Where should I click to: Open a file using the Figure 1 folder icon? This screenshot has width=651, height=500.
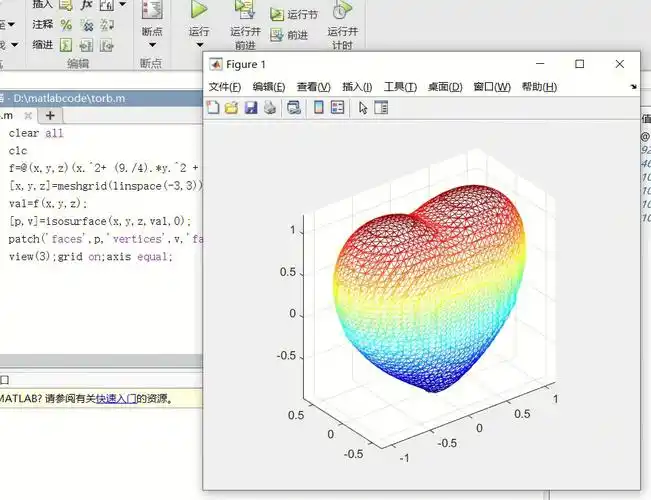(x=232, y=108)
